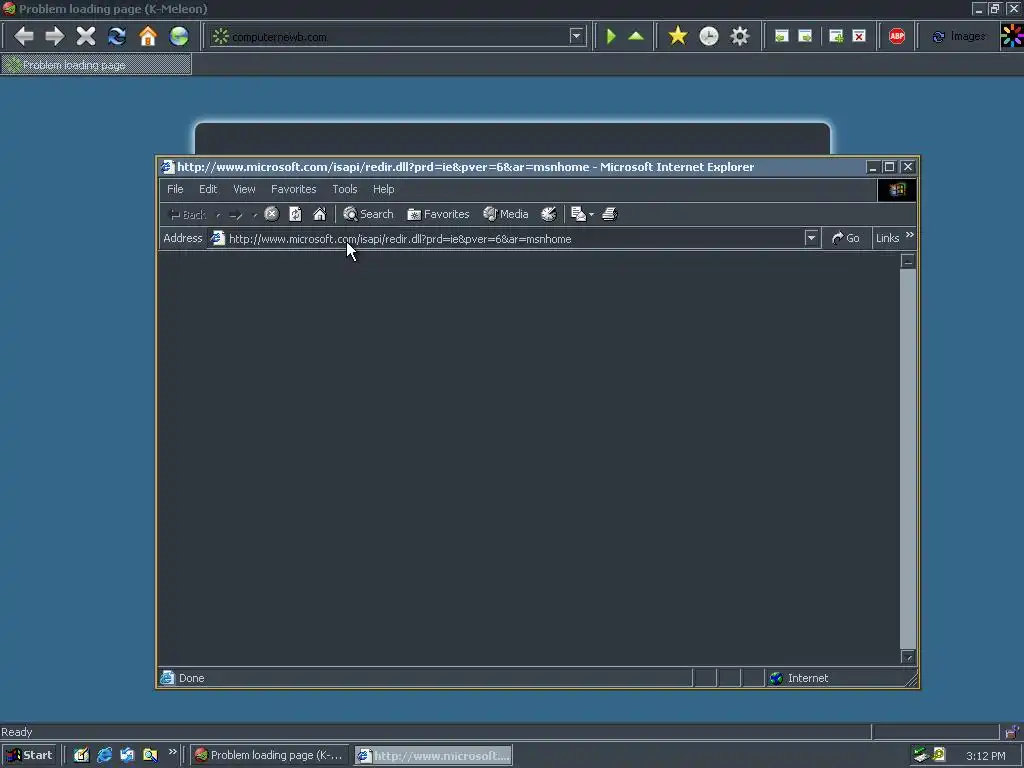The height and width of the screenshot is (768, 1024).
Task: Expand IE address bar dropdown
Action: point(811,238)
